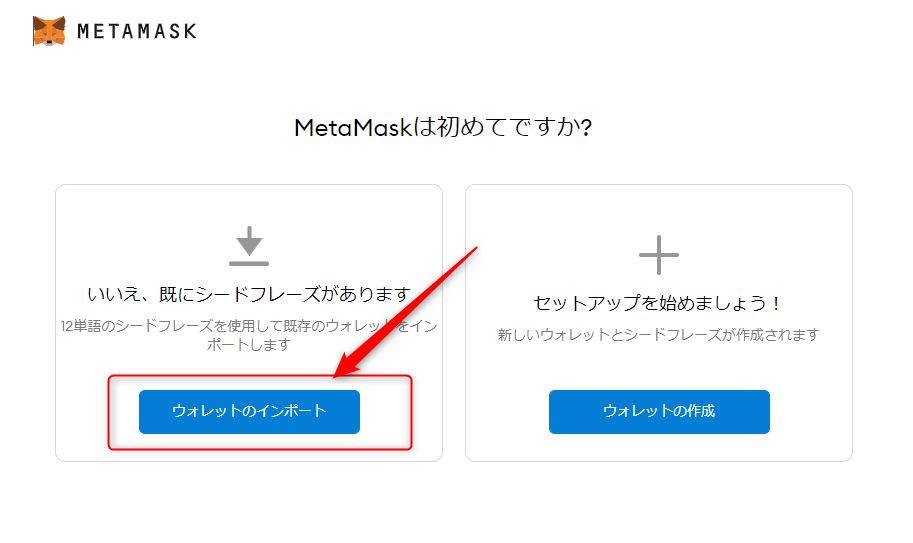The width and height of the screenshot is (913, 543).
Task: Click the plus icon for new wallet
Action: (659, 254)
